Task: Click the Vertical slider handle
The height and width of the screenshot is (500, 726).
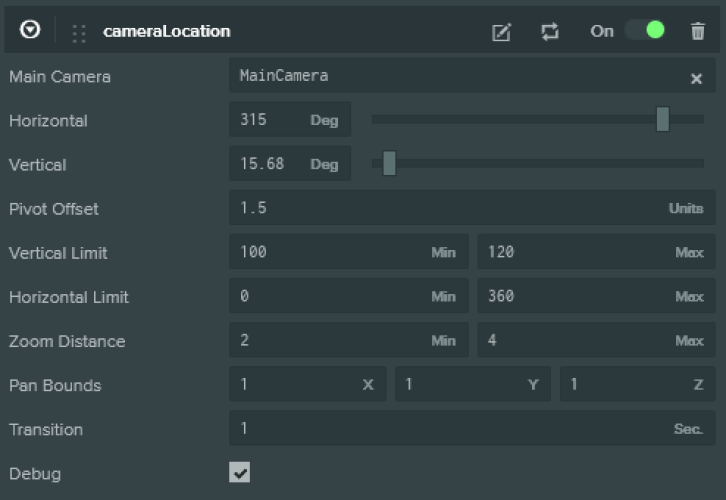Action: [389, 164]
